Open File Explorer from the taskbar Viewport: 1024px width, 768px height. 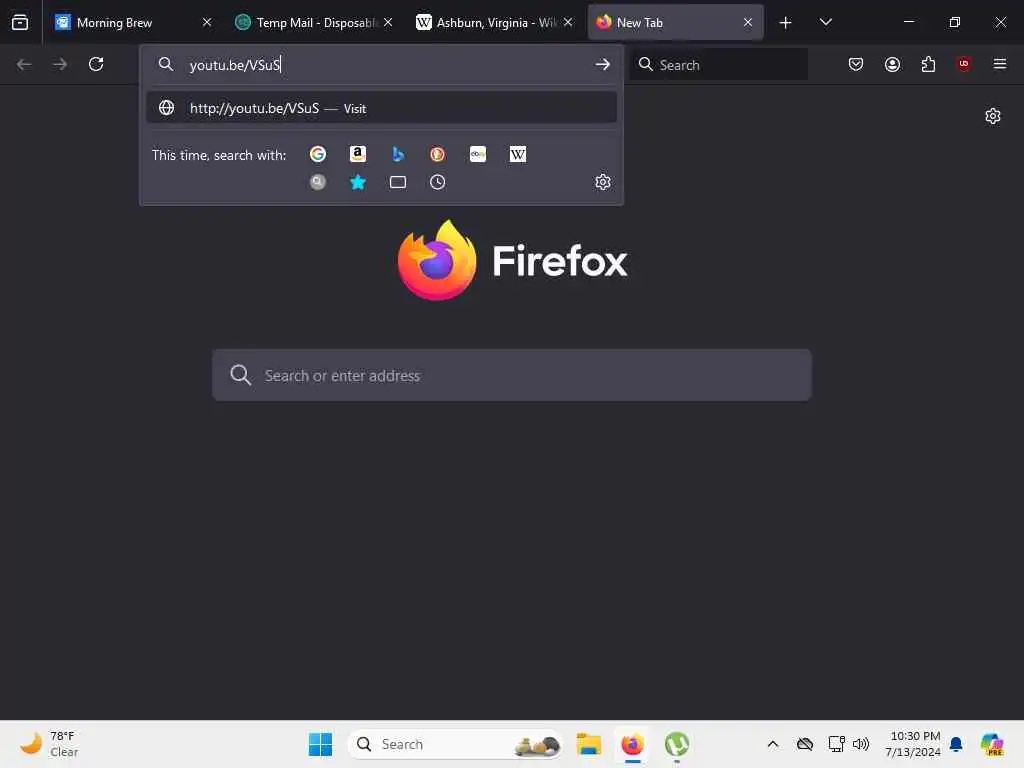(588, 744)
